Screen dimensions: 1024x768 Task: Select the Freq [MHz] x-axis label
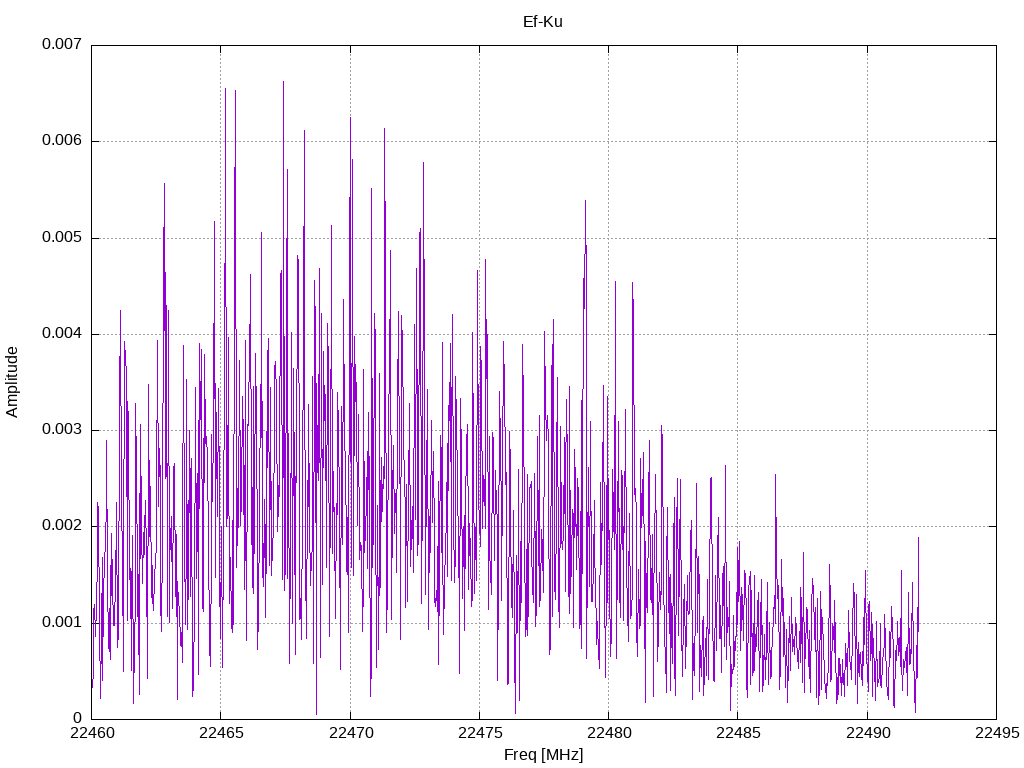[543, 755]
